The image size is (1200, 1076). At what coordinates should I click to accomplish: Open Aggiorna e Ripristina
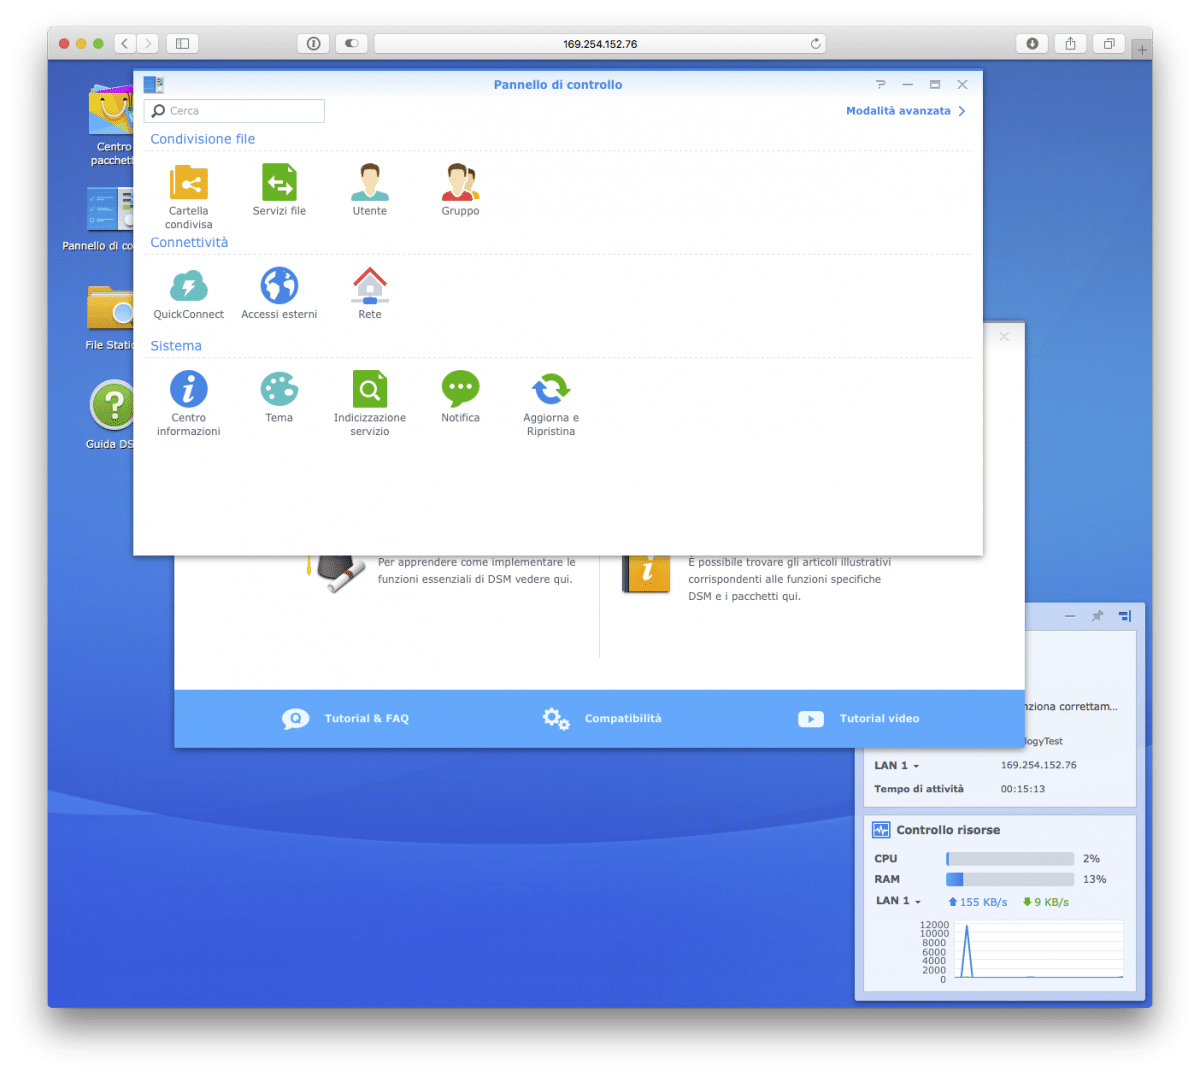(550, 390)
